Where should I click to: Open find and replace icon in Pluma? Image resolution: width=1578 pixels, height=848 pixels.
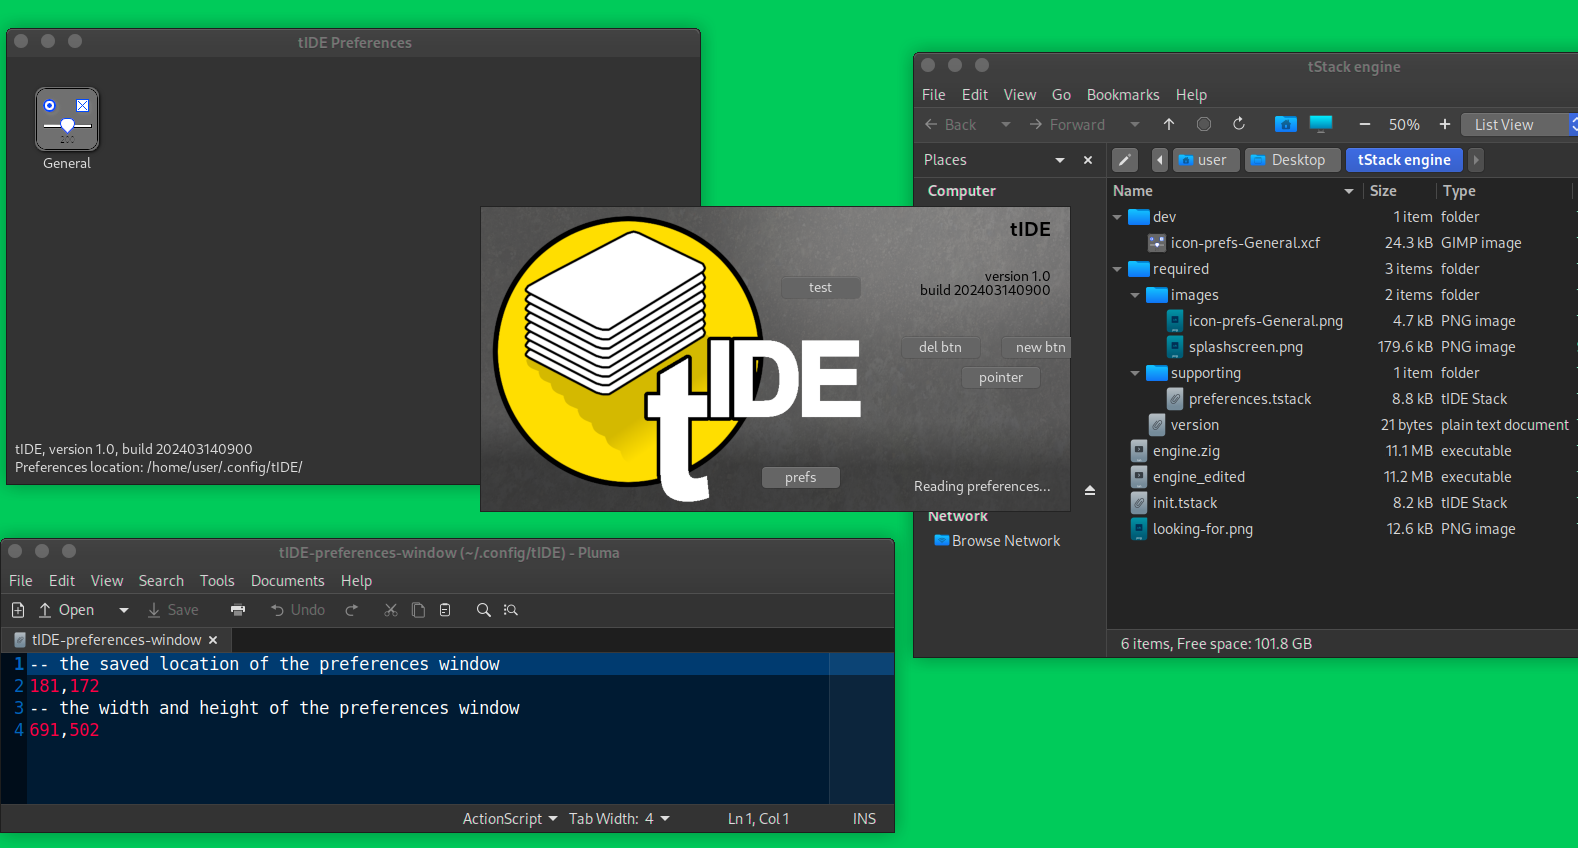click(511, 610)
